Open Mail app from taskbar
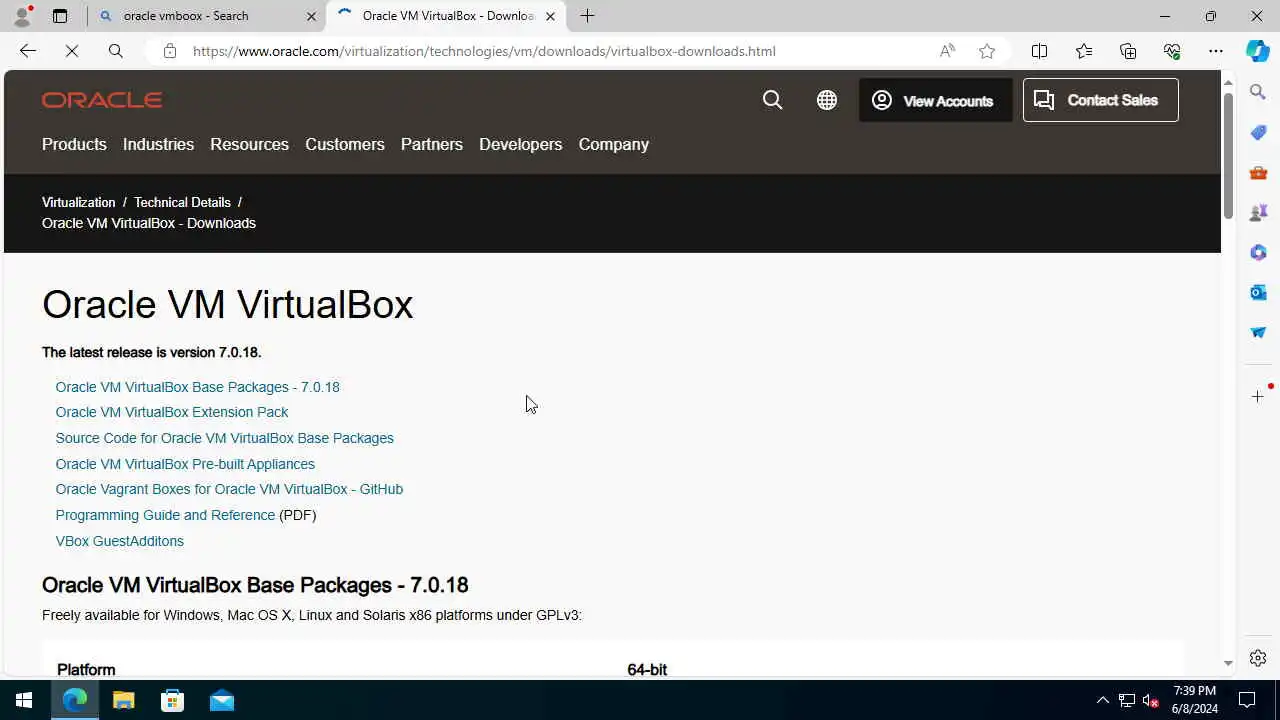This screenshot has height=720, width=1280. [222, 700]
